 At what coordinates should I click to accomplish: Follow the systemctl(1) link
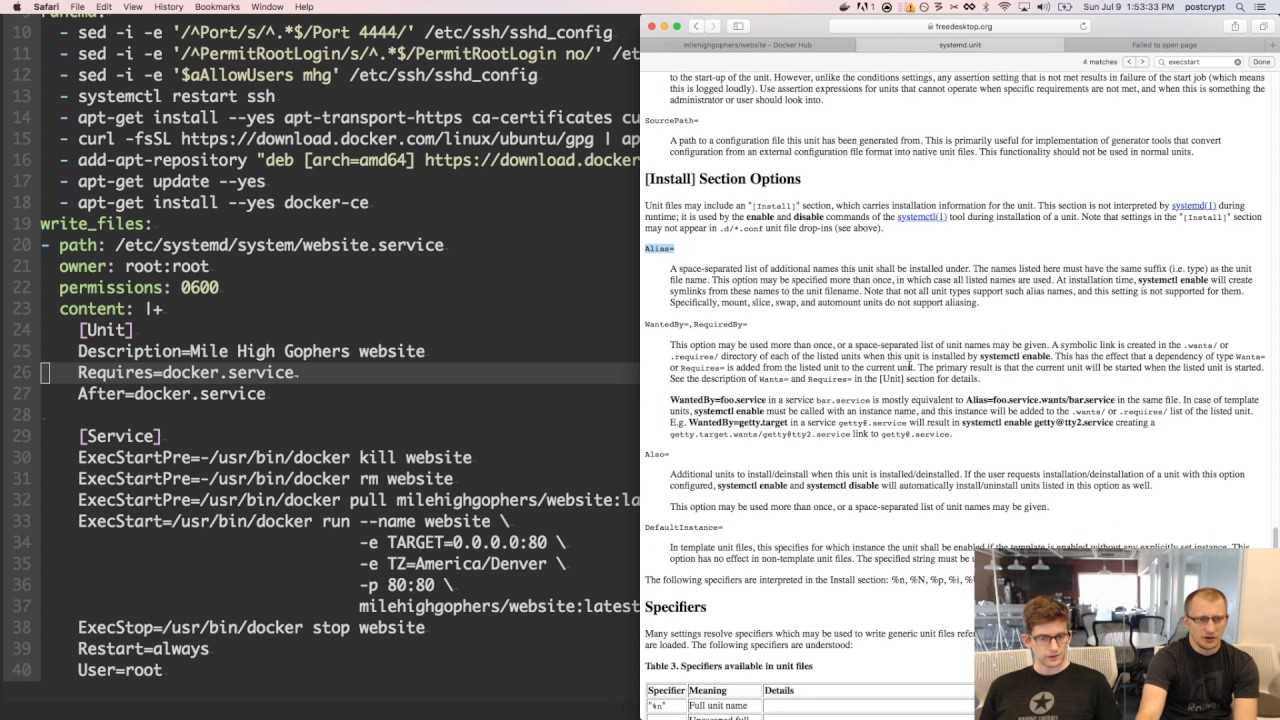(921, 217)
